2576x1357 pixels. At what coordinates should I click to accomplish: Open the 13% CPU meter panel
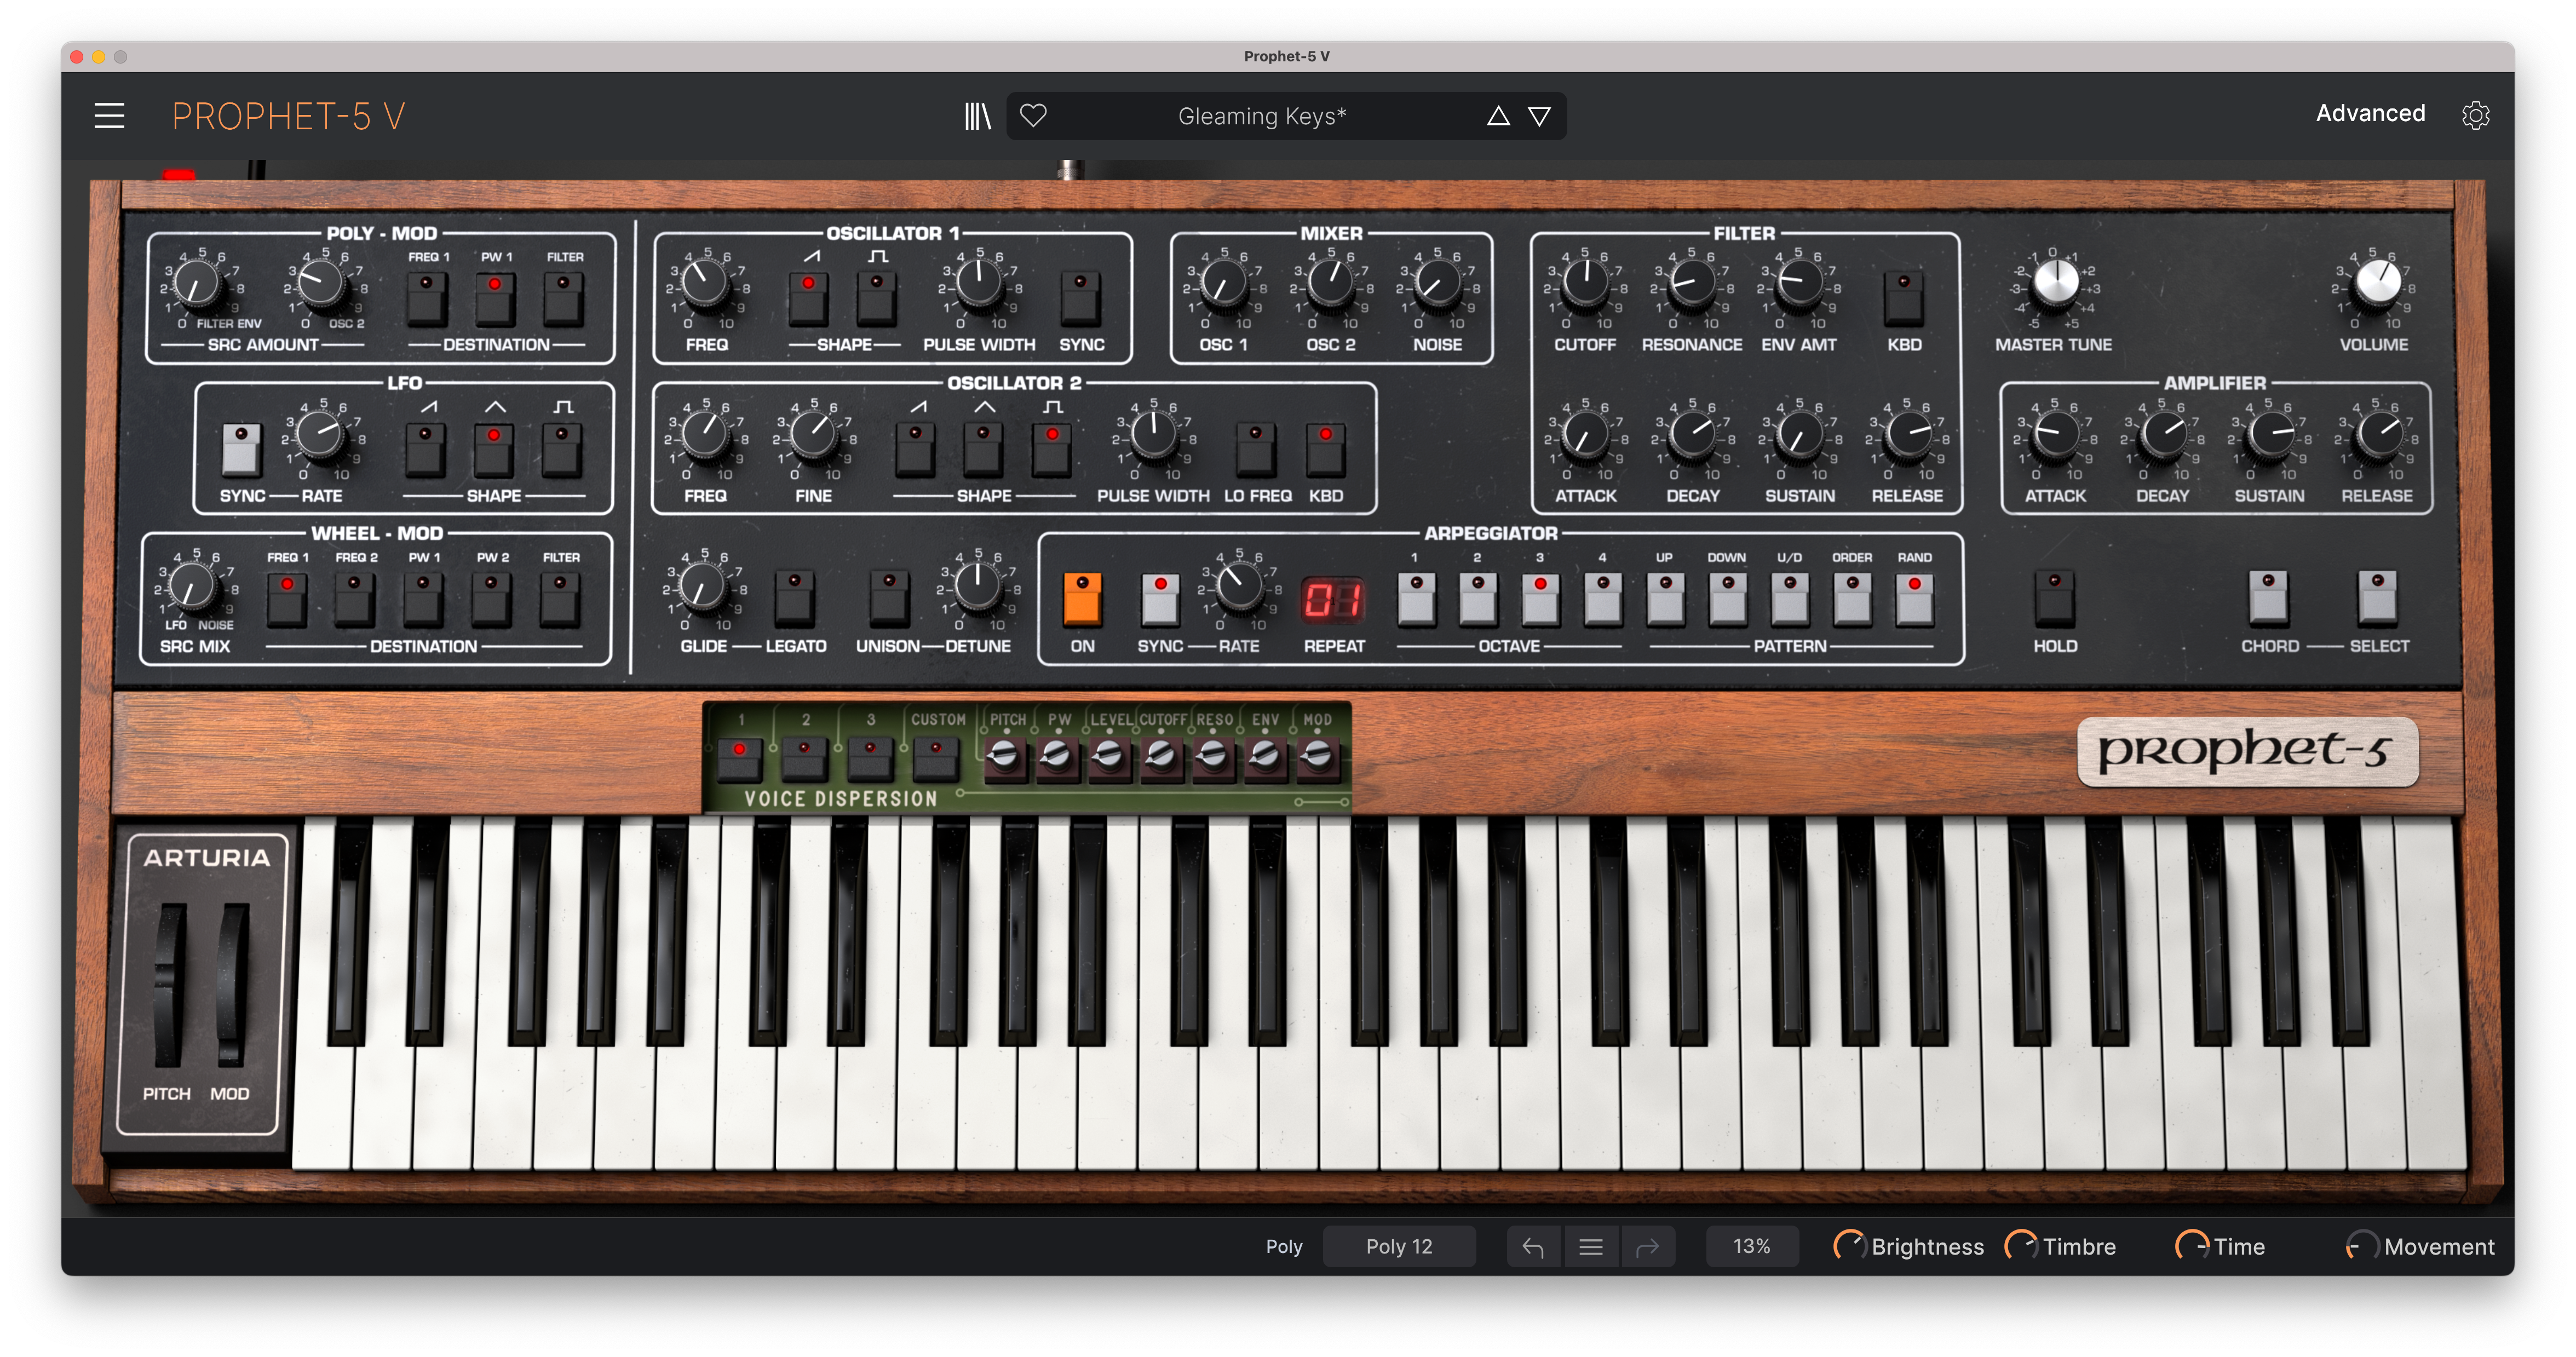(1751, 1246)
